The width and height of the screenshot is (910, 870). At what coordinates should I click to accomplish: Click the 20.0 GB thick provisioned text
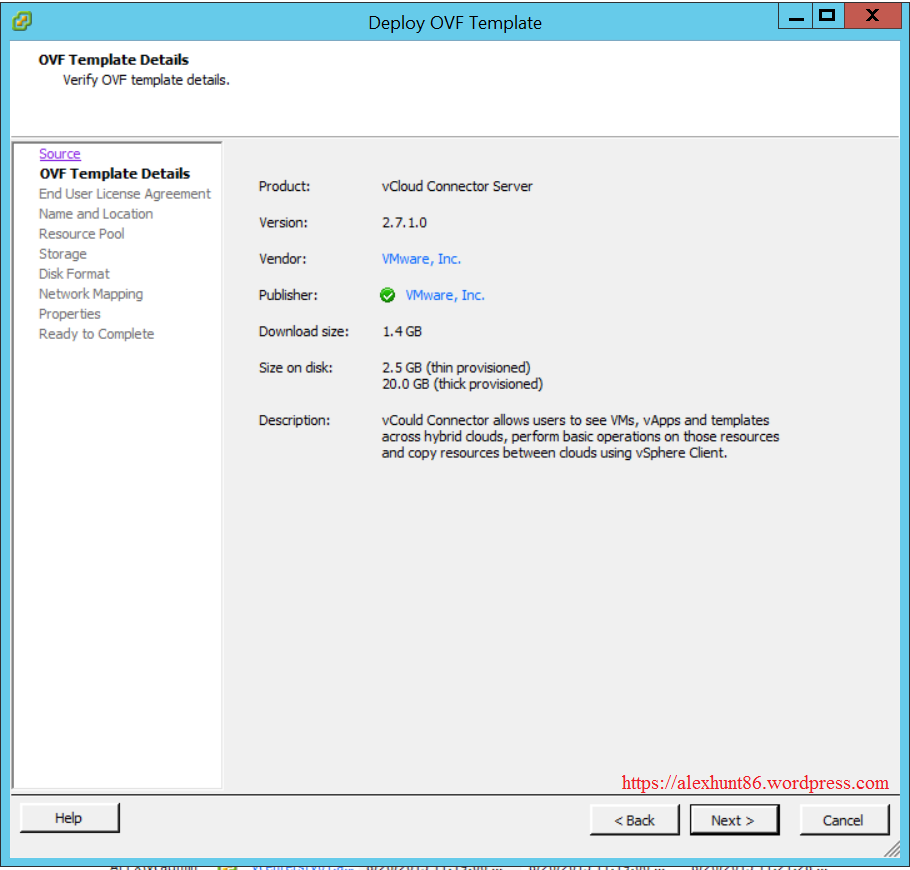463,384
